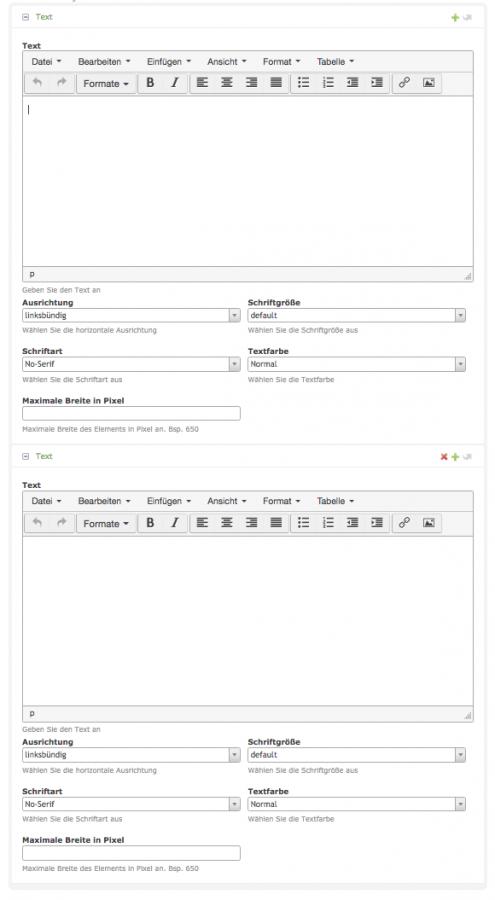Open Format menu in first editor

click(x=281, y=61)
